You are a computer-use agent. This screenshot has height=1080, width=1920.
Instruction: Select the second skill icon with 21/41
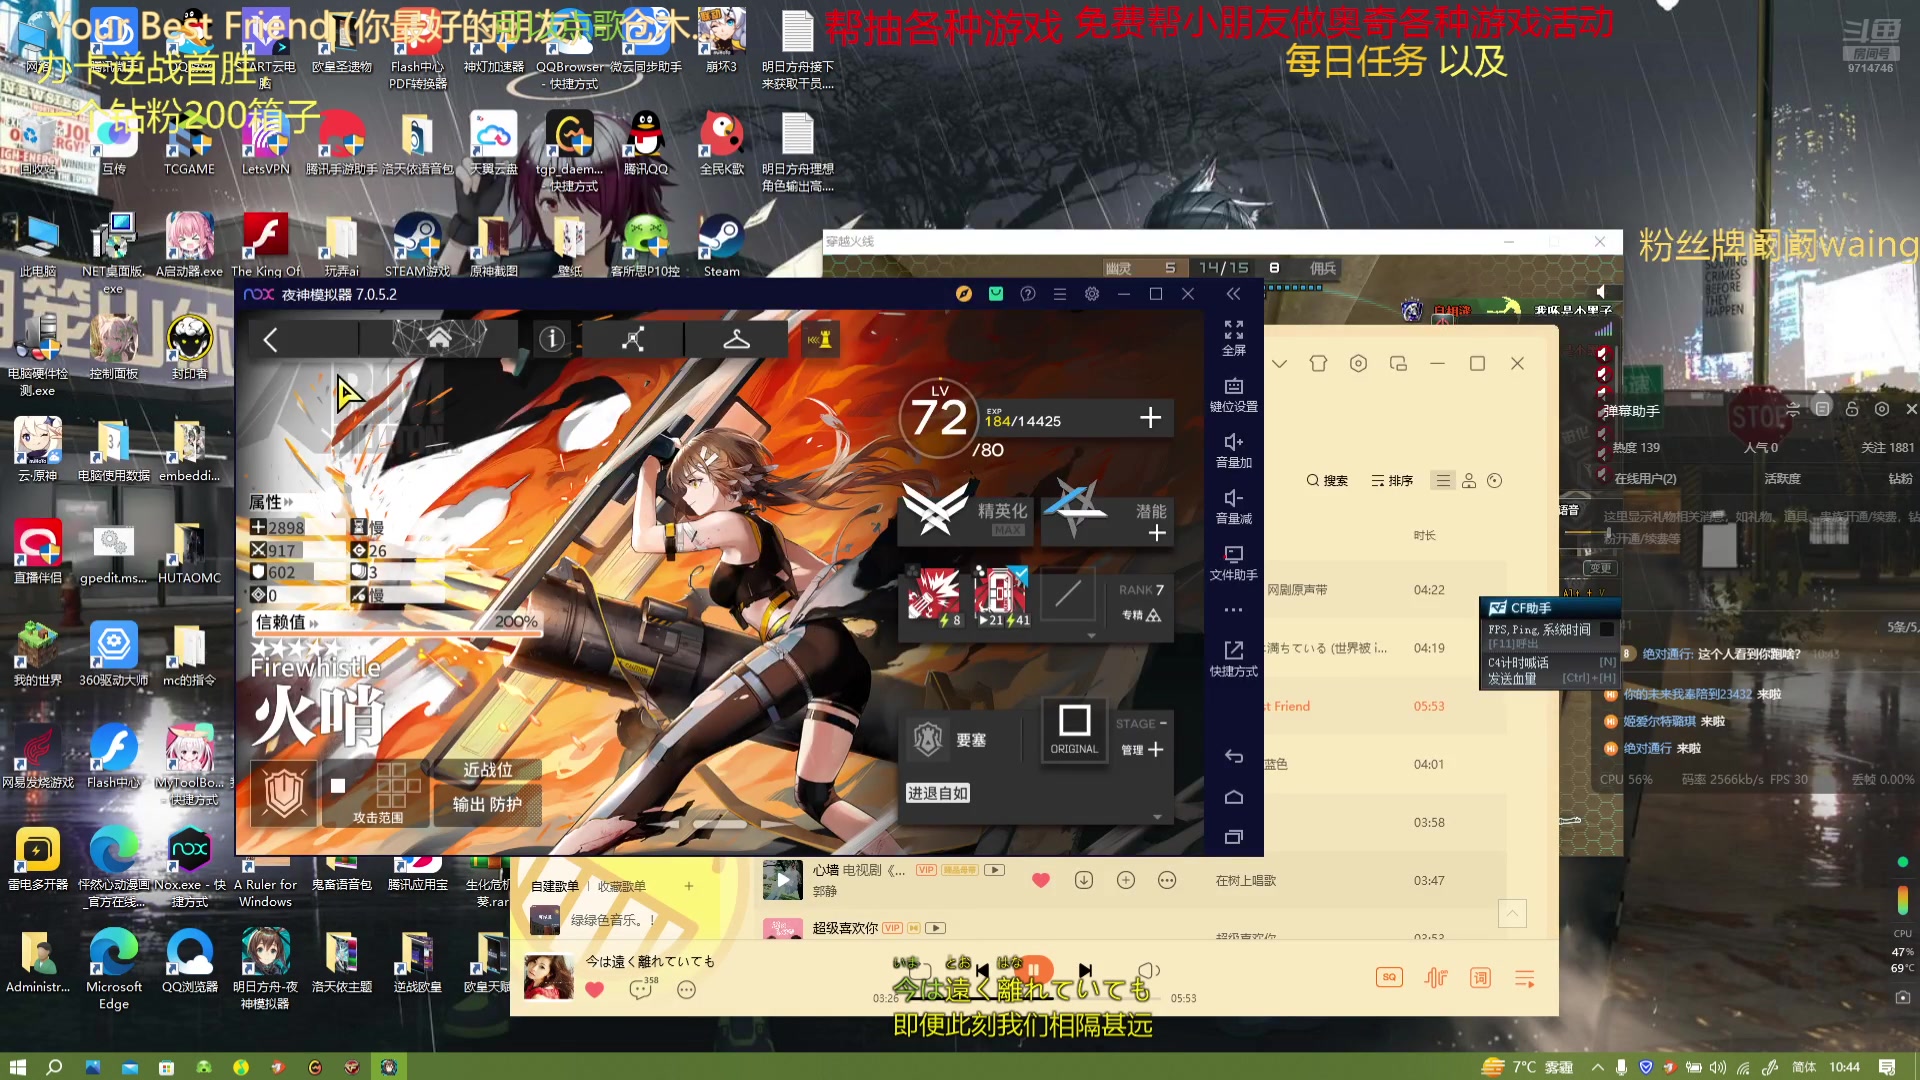(x=1001, y=596)
